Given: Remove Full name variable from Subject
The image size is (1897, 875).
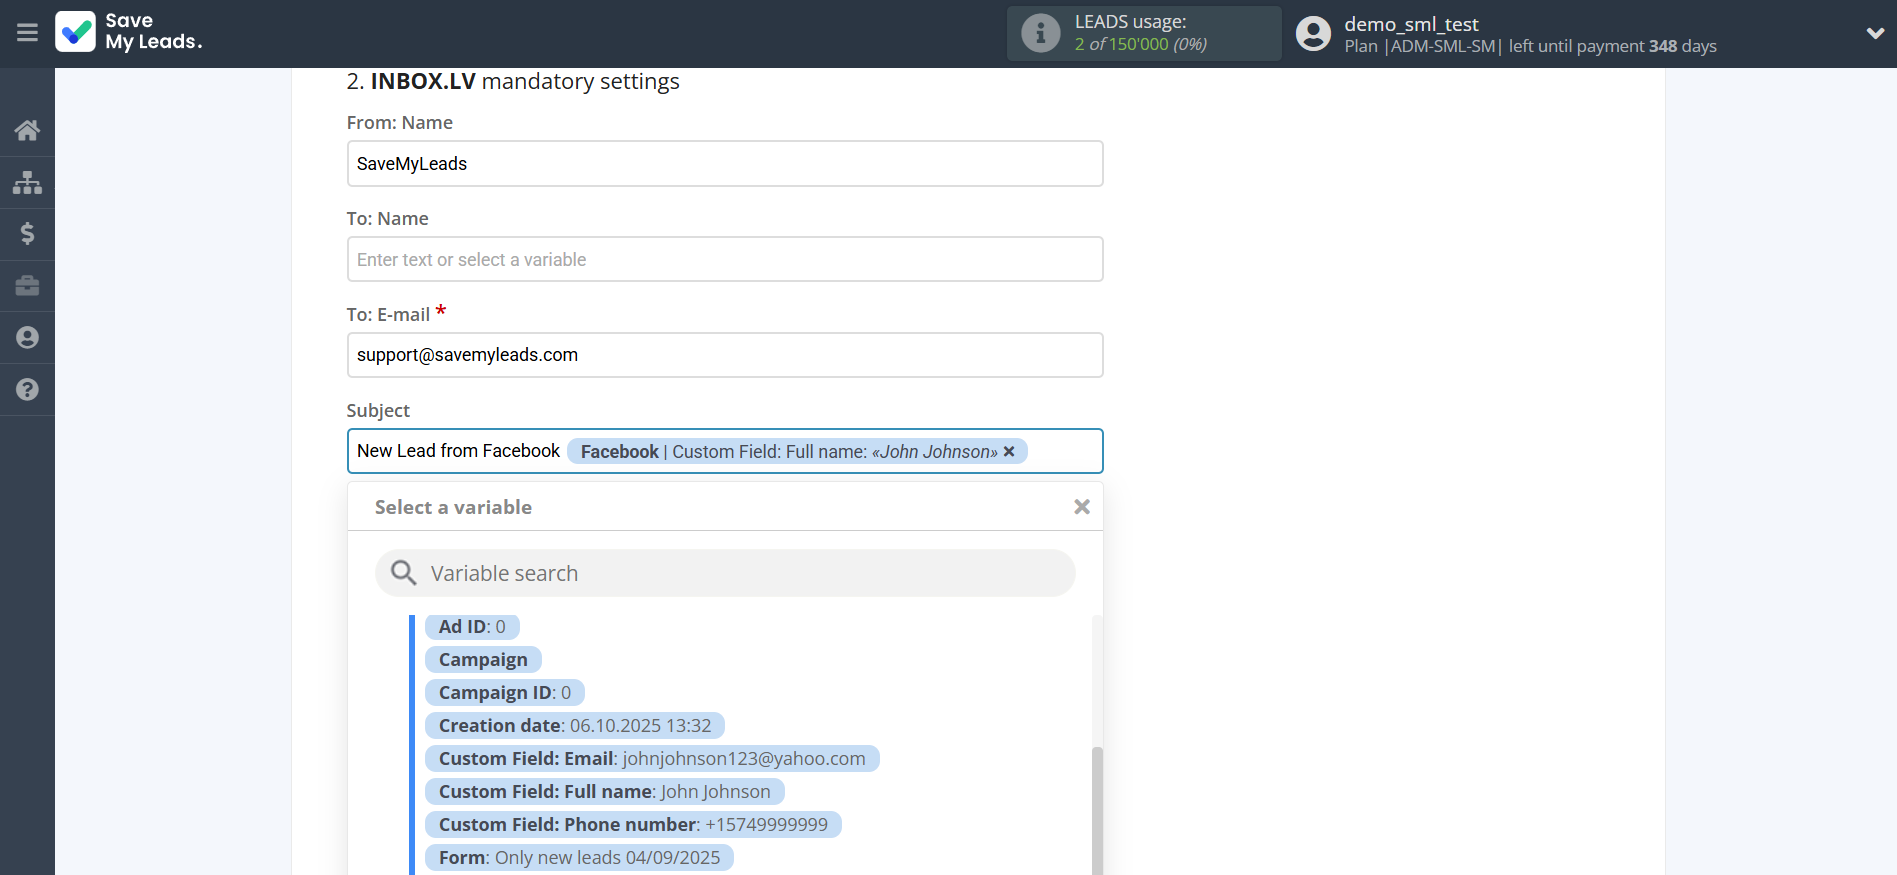Looking at the screenshot, I should point(1009,452).
